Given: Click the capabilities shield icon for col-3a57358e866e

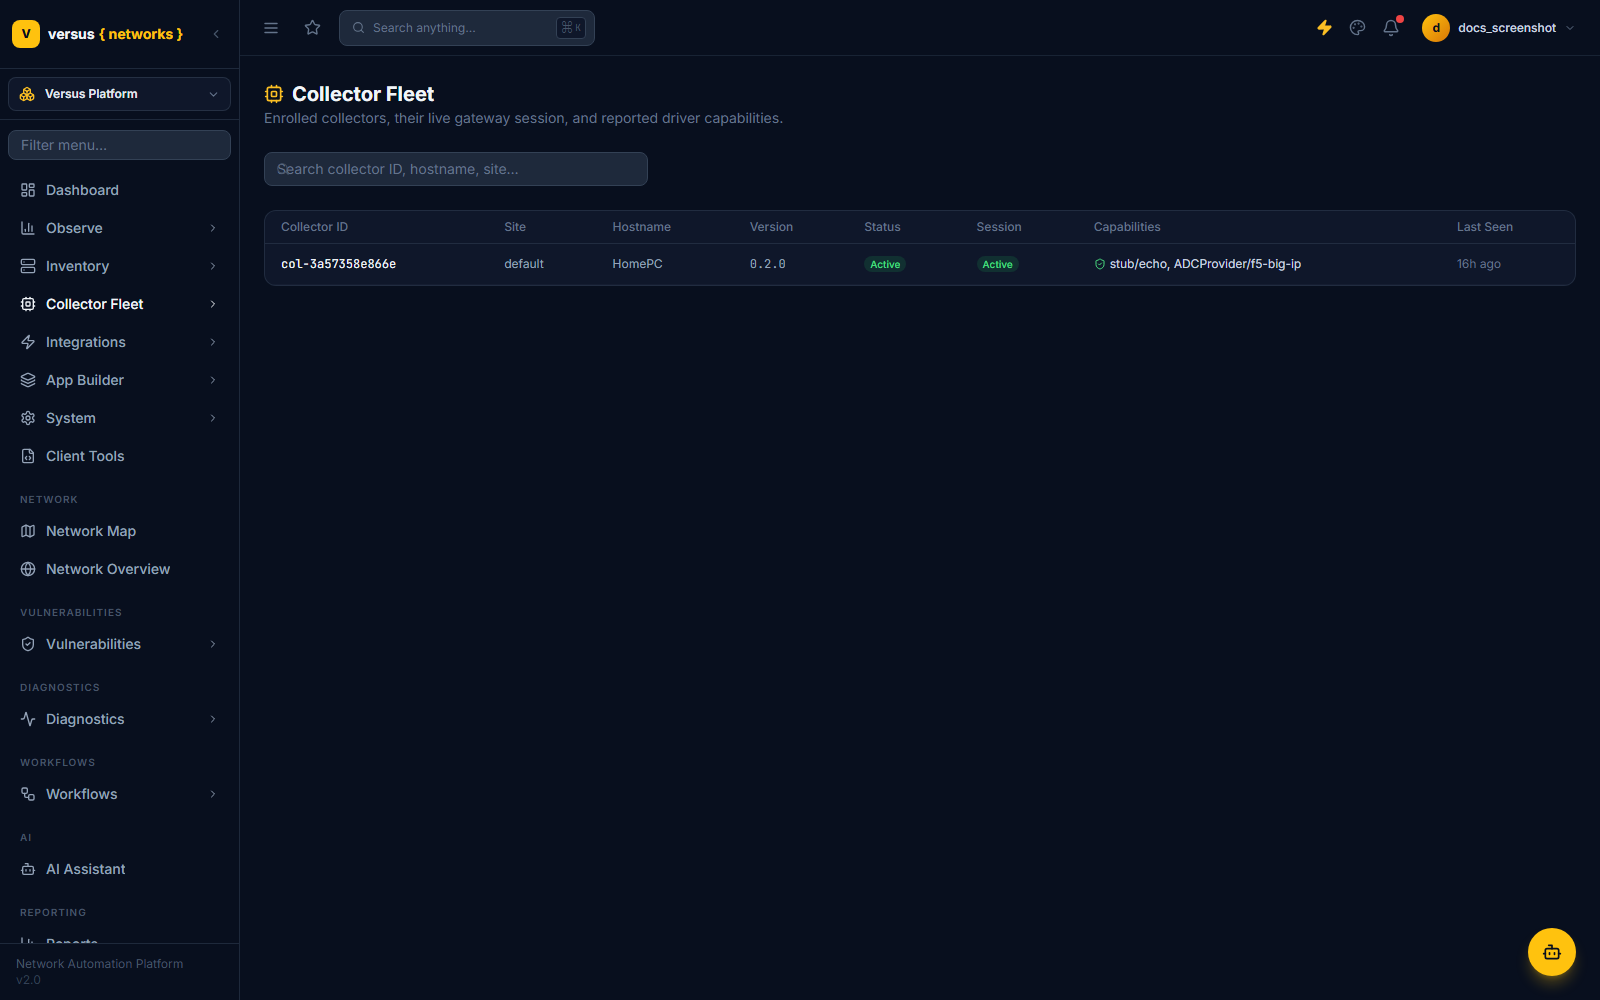Looking at the screenshot, I should [1100, 264].
